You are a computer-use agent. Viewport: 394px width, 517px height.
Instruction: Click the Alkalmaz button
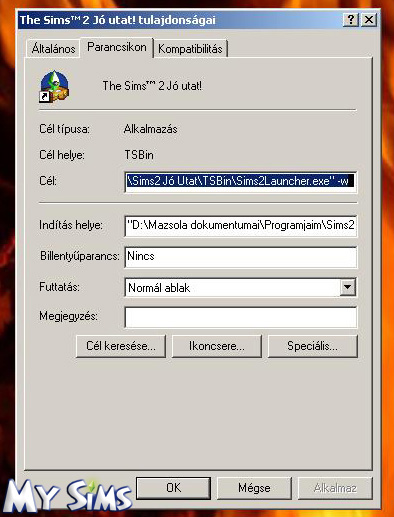[x=335, y=488]
